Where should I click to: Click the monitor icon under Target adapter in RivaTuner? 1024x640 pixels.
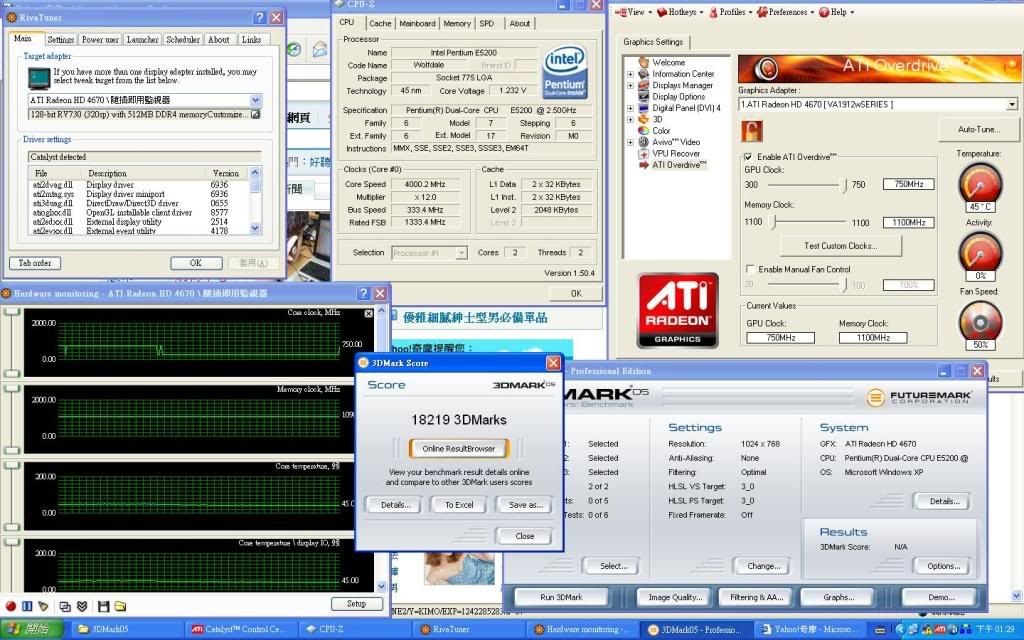pyautogui.click(x=39, y=78)
